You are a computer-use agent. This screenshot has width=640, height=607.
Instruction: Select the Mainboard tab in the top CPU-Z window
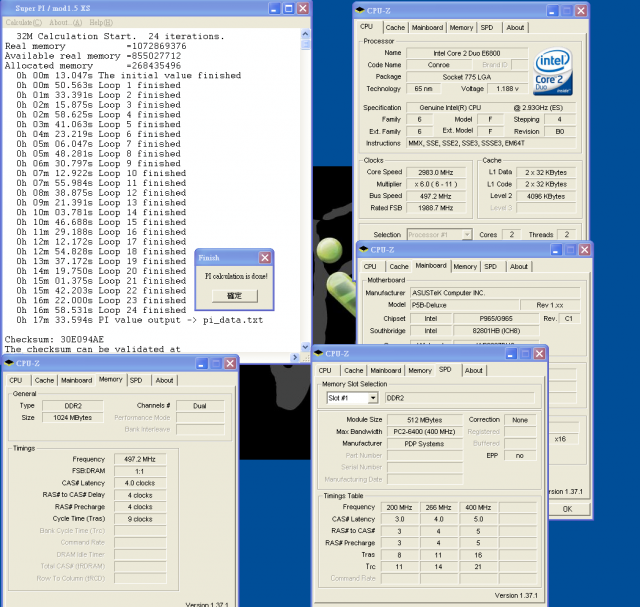(427, 27)
